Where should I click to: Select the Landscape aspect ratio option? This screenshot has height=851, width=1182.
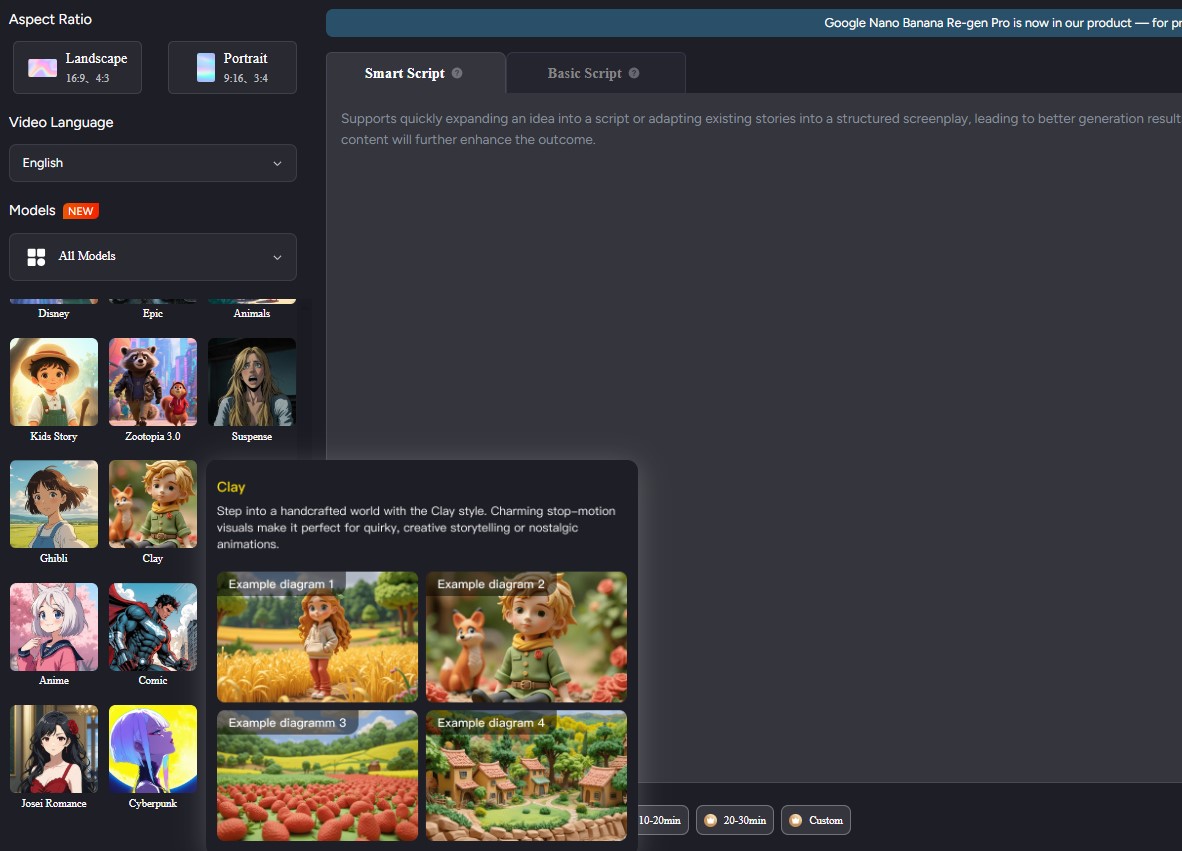click(x=77, y=67)
